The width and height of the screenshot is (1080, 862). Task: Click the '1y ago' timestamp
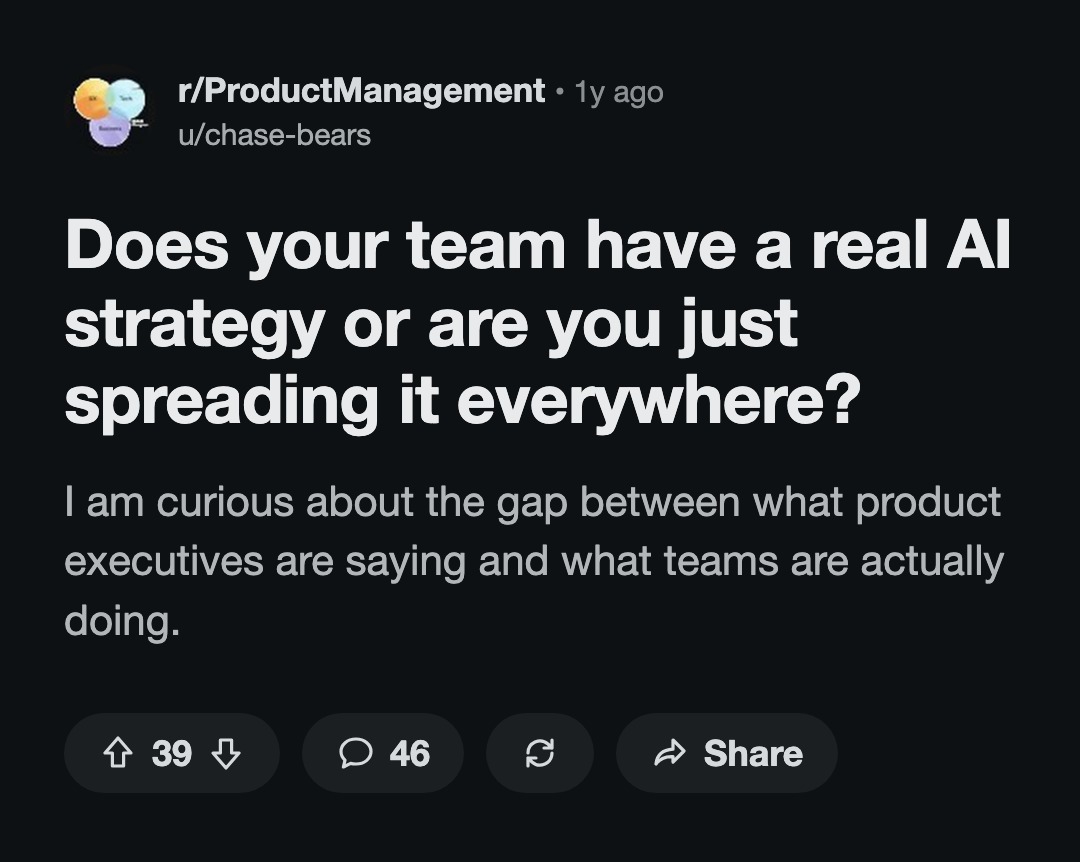619,92
